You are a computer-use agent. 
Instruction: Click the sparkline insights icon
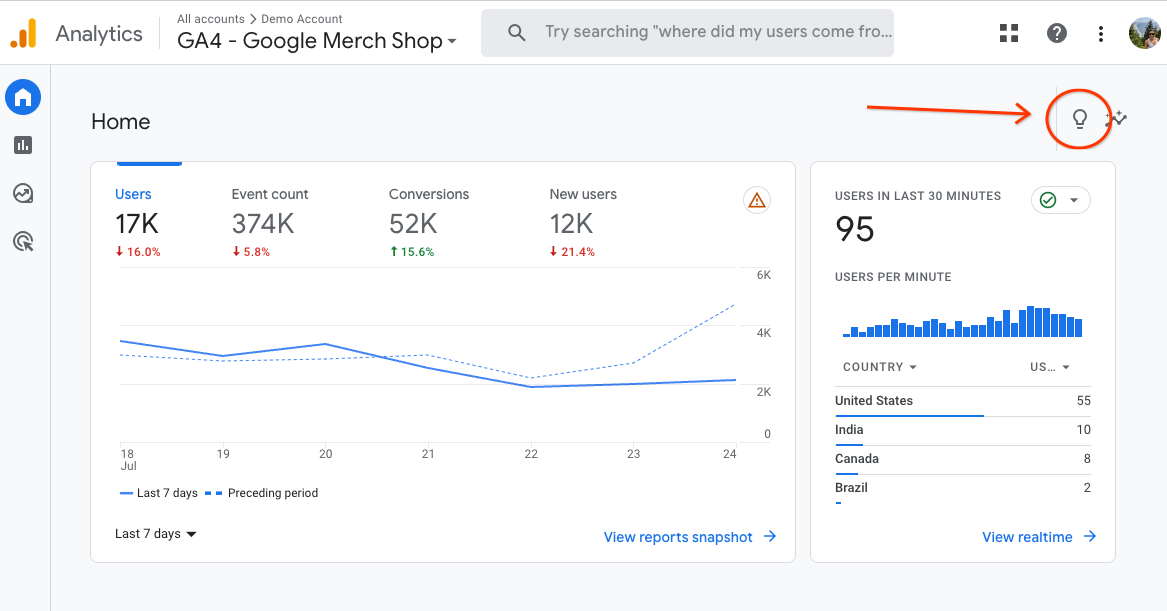click(1116, 119)
